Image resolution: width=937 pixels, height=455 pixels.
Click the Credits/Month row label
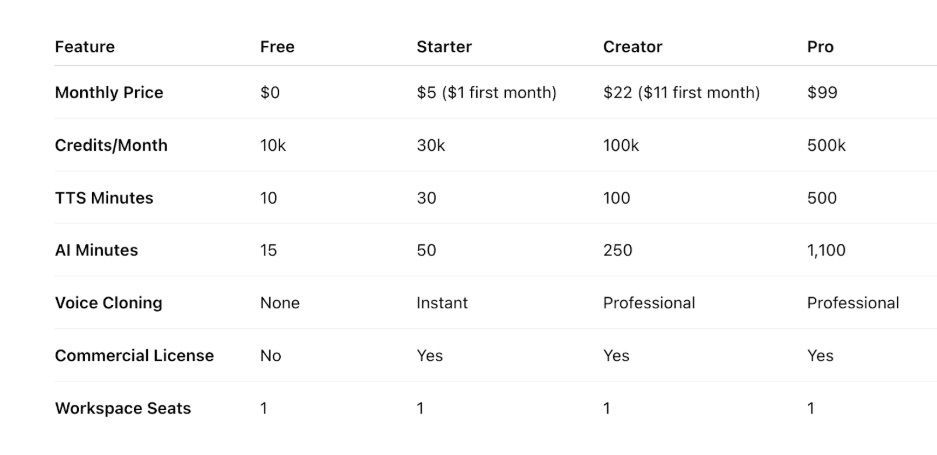111,145
